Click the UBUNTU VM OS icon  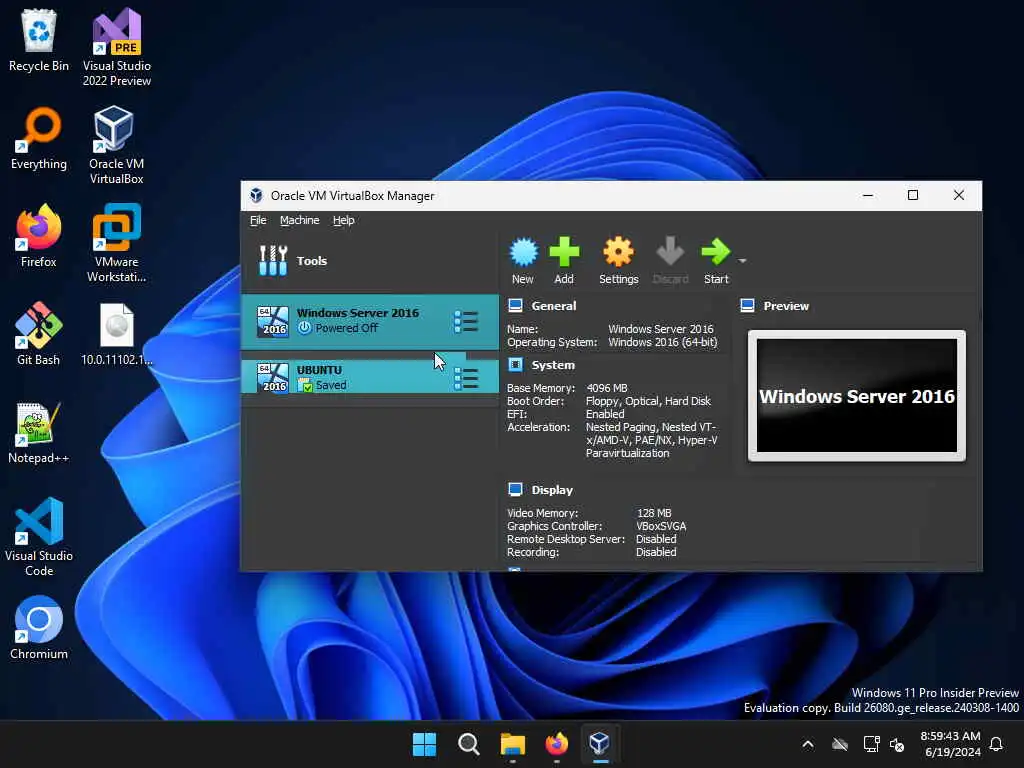[273, 377]
